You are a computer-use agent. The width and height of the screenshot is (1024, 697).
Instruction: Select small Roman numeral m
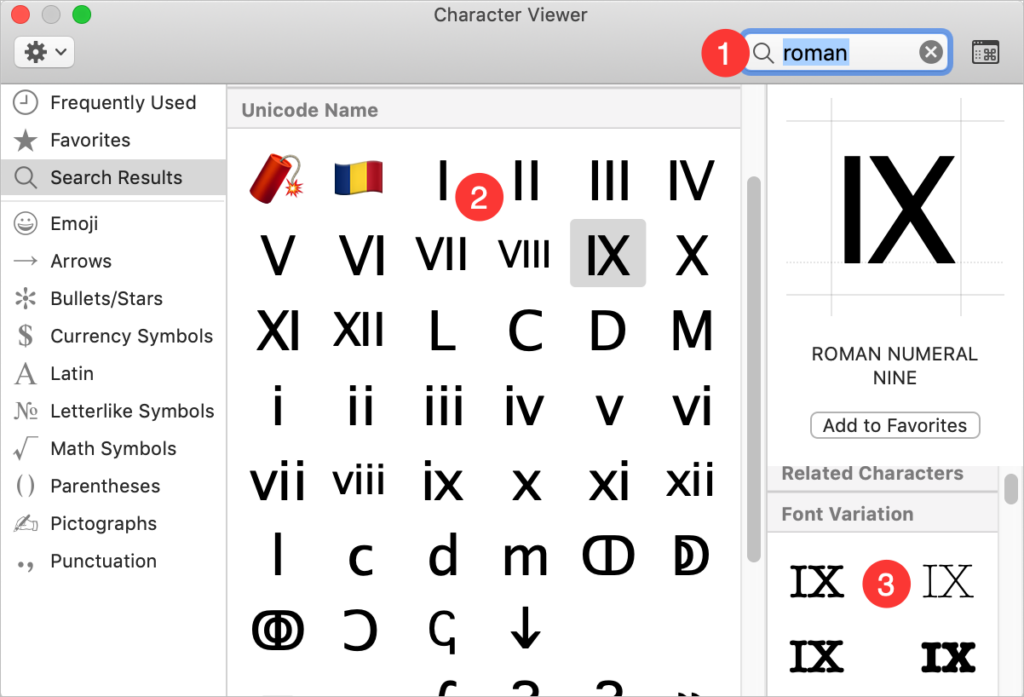click(525, 557)
